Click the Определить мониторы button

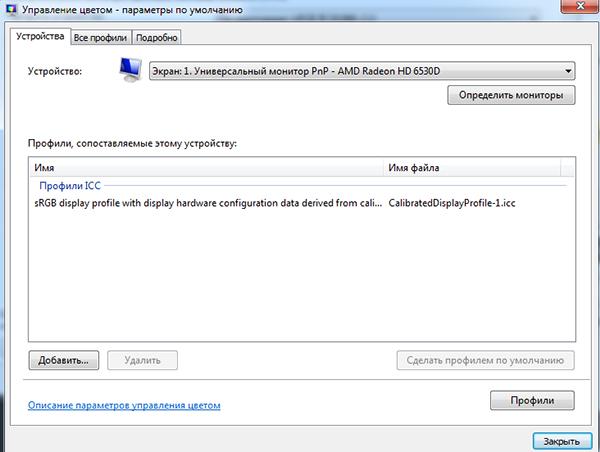pyautogui.click(x=511, y=95)
